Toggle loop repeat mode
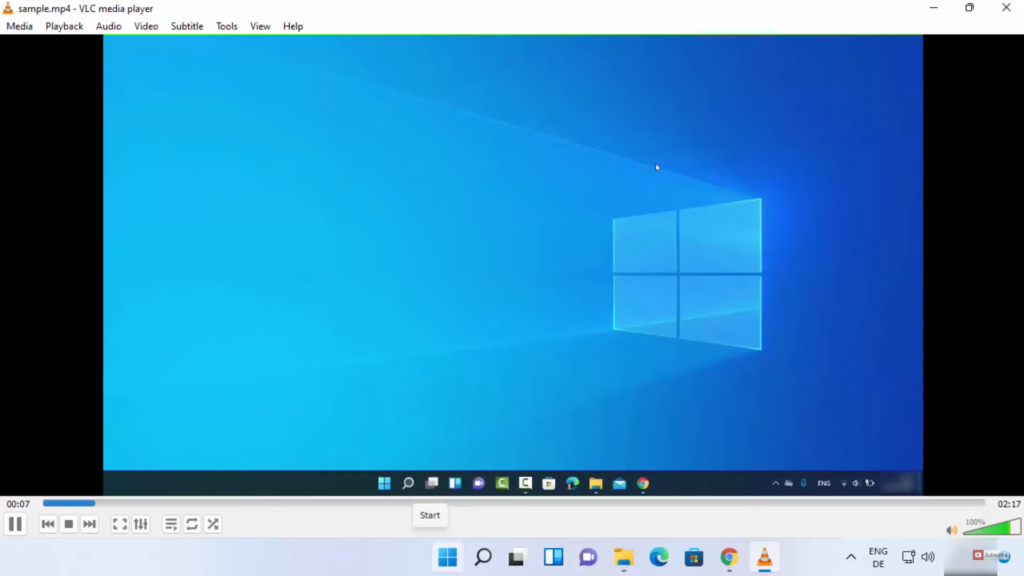The image size is (1024, 576). click(x=192, y=524)
